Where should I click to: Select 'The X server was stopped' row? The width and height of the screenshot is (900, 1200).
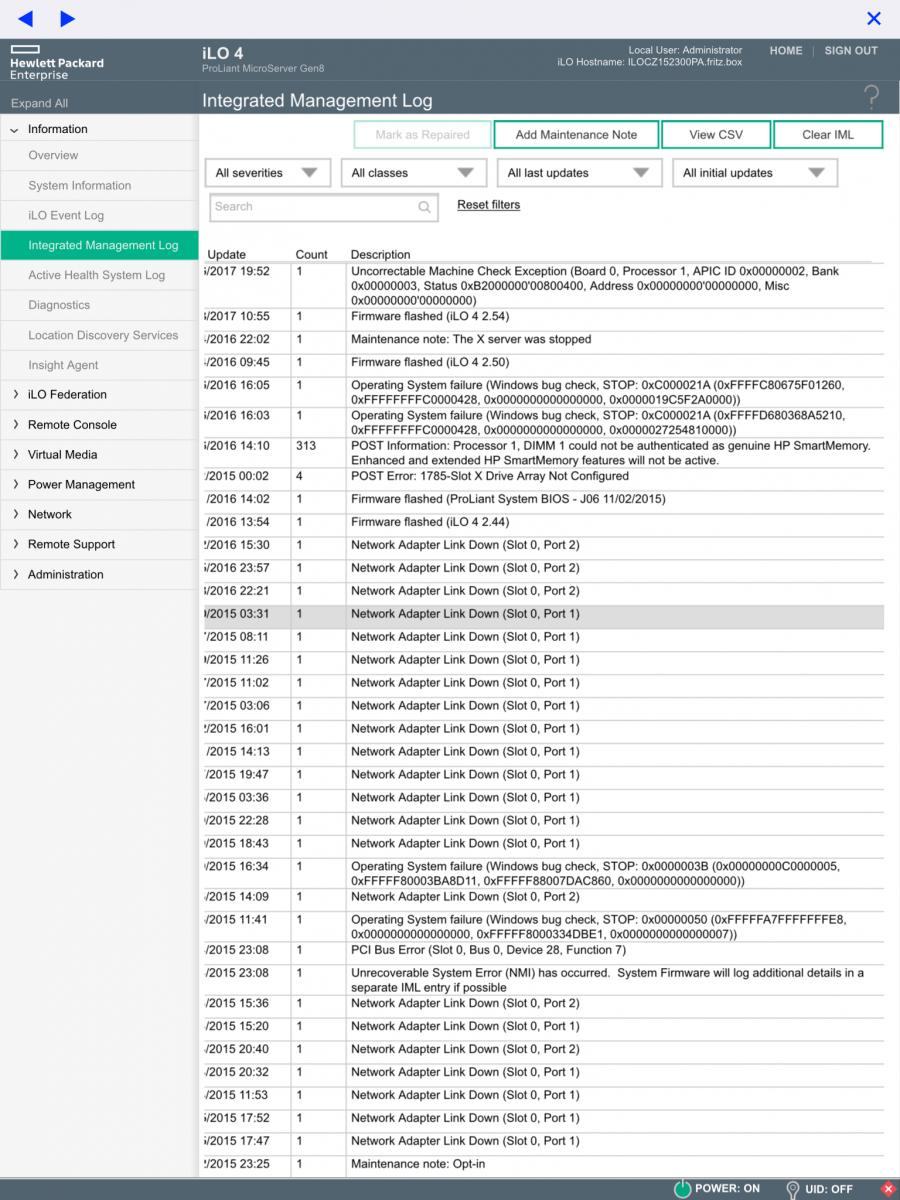click(543, 340)
